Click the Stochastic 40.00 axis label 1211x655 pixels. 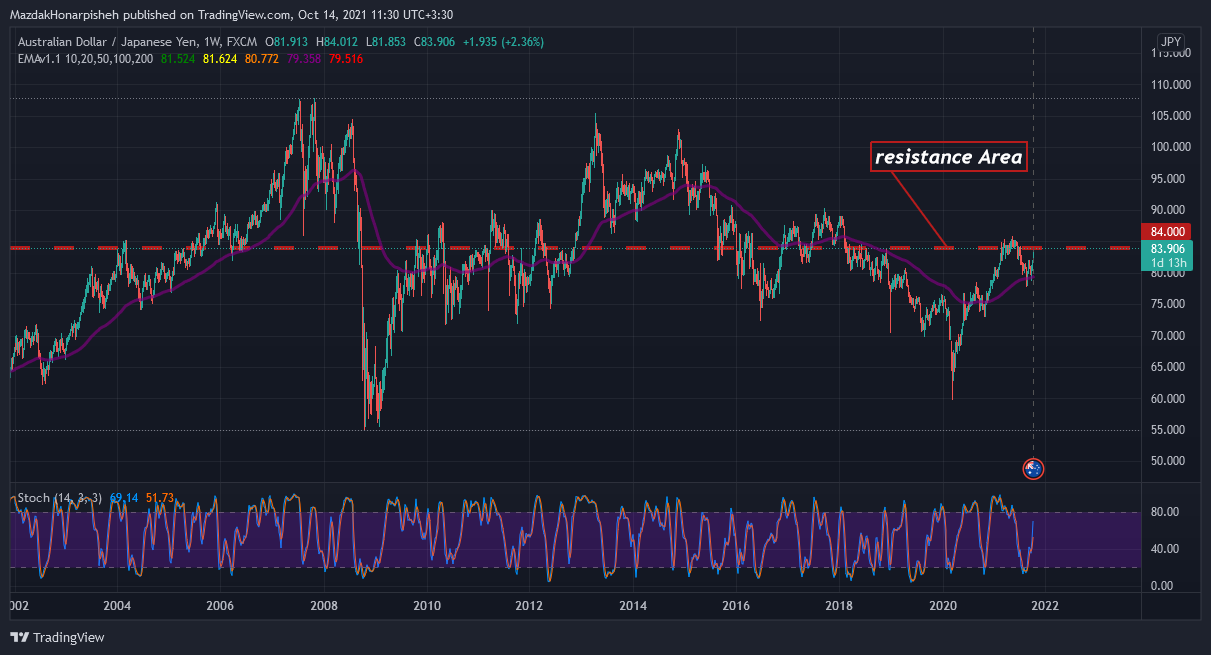point(1166,549)
